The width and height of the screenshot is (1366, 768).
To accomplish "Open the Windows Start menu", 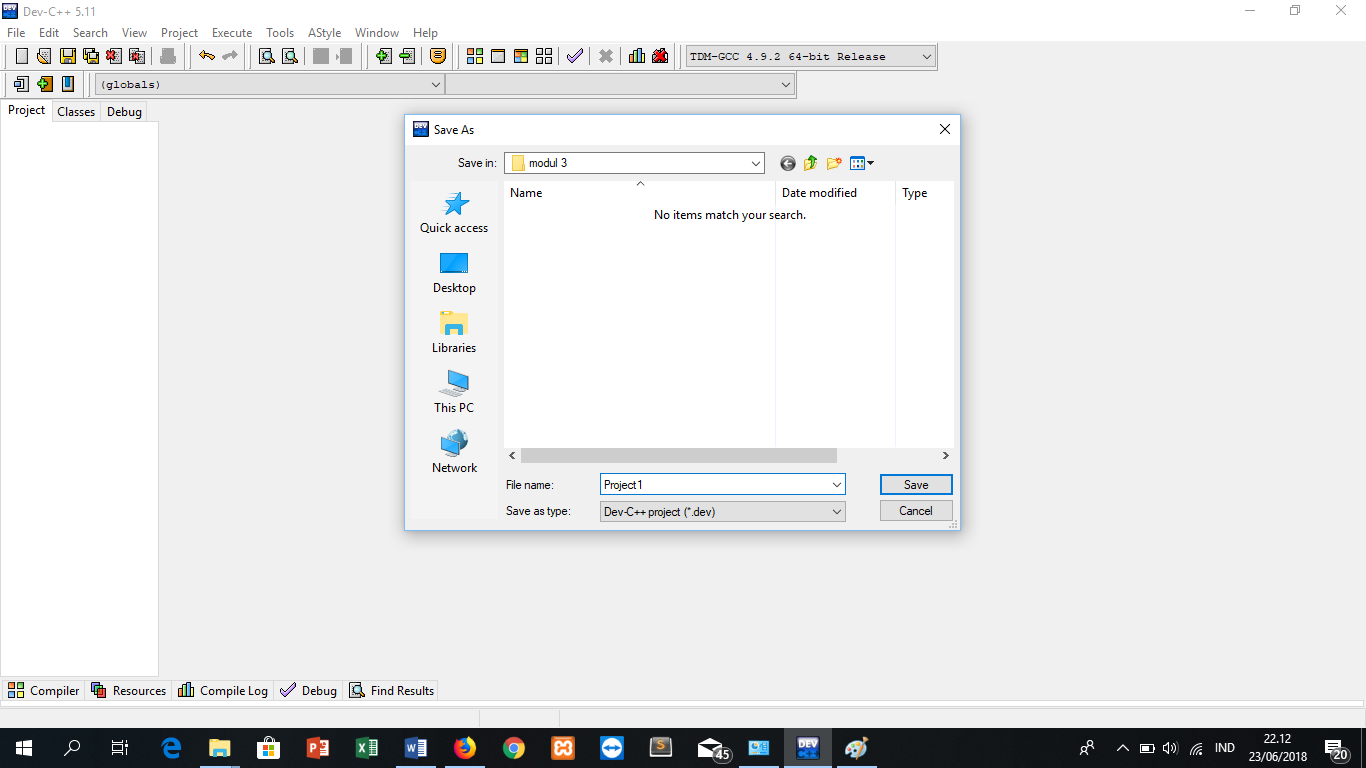I will pyautogui.click(x=23, y=748).
